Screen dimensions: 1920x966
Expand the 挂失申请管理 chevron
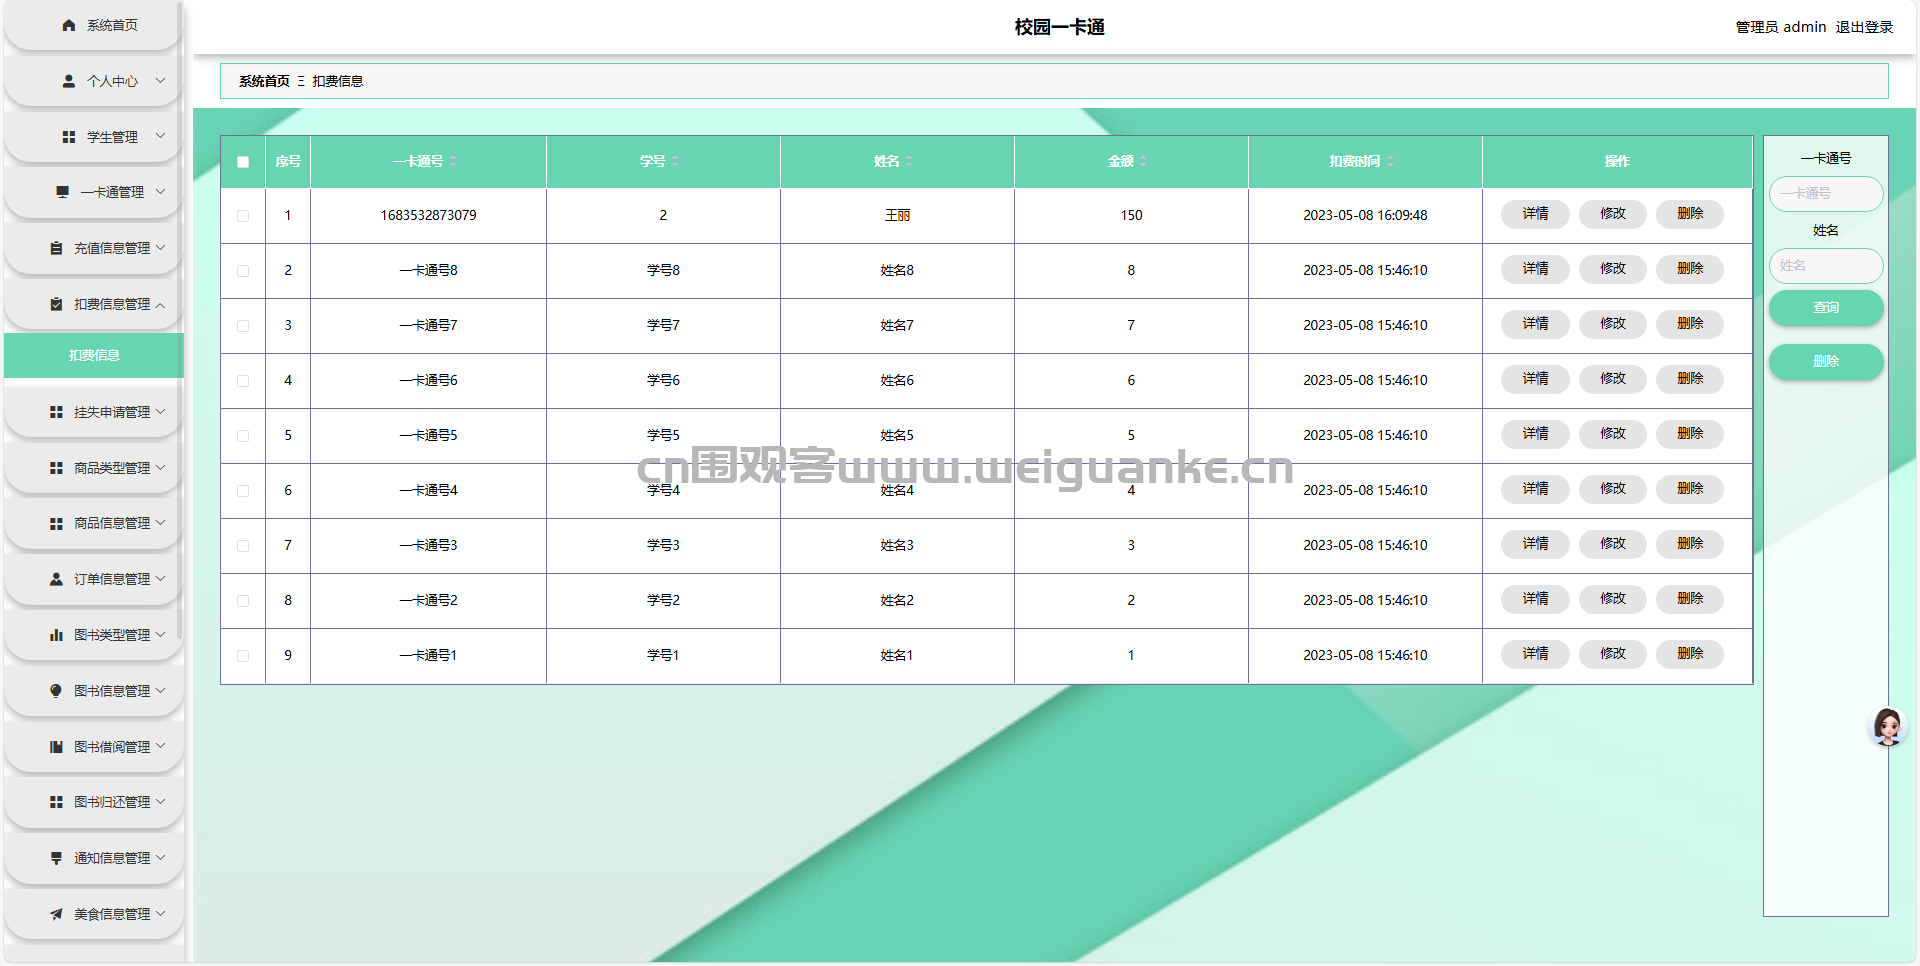(x=160, y=412)
